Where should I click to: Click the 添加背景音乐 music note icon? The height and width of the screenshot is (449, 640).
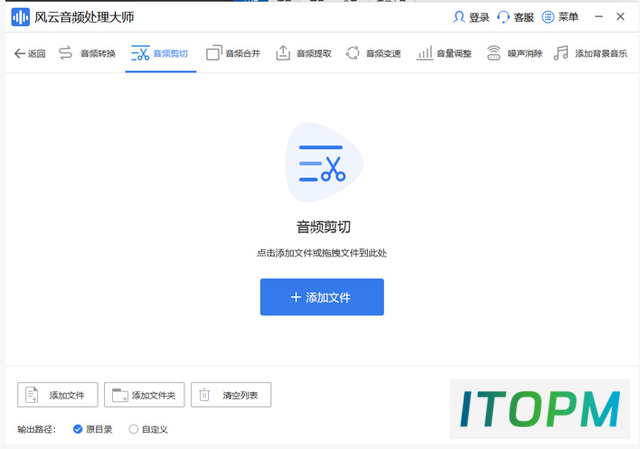[x=561, y=53]
